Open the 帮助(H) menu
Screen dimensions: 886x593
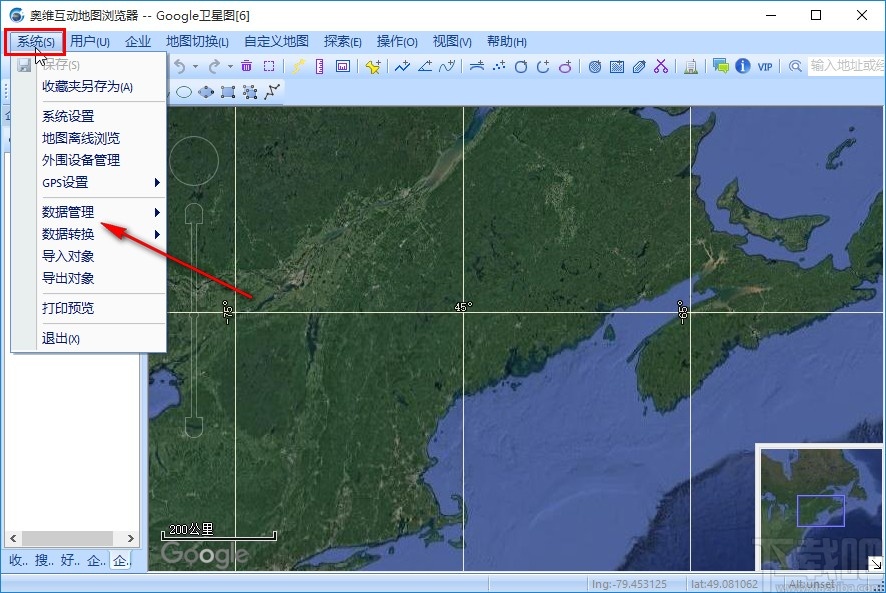click(x=507, y=42)
